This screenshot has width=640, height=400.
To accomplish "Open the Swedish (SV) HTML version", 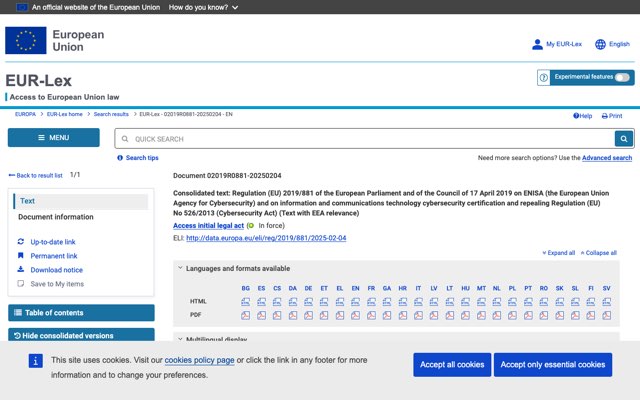I will [x=607, y=302].
